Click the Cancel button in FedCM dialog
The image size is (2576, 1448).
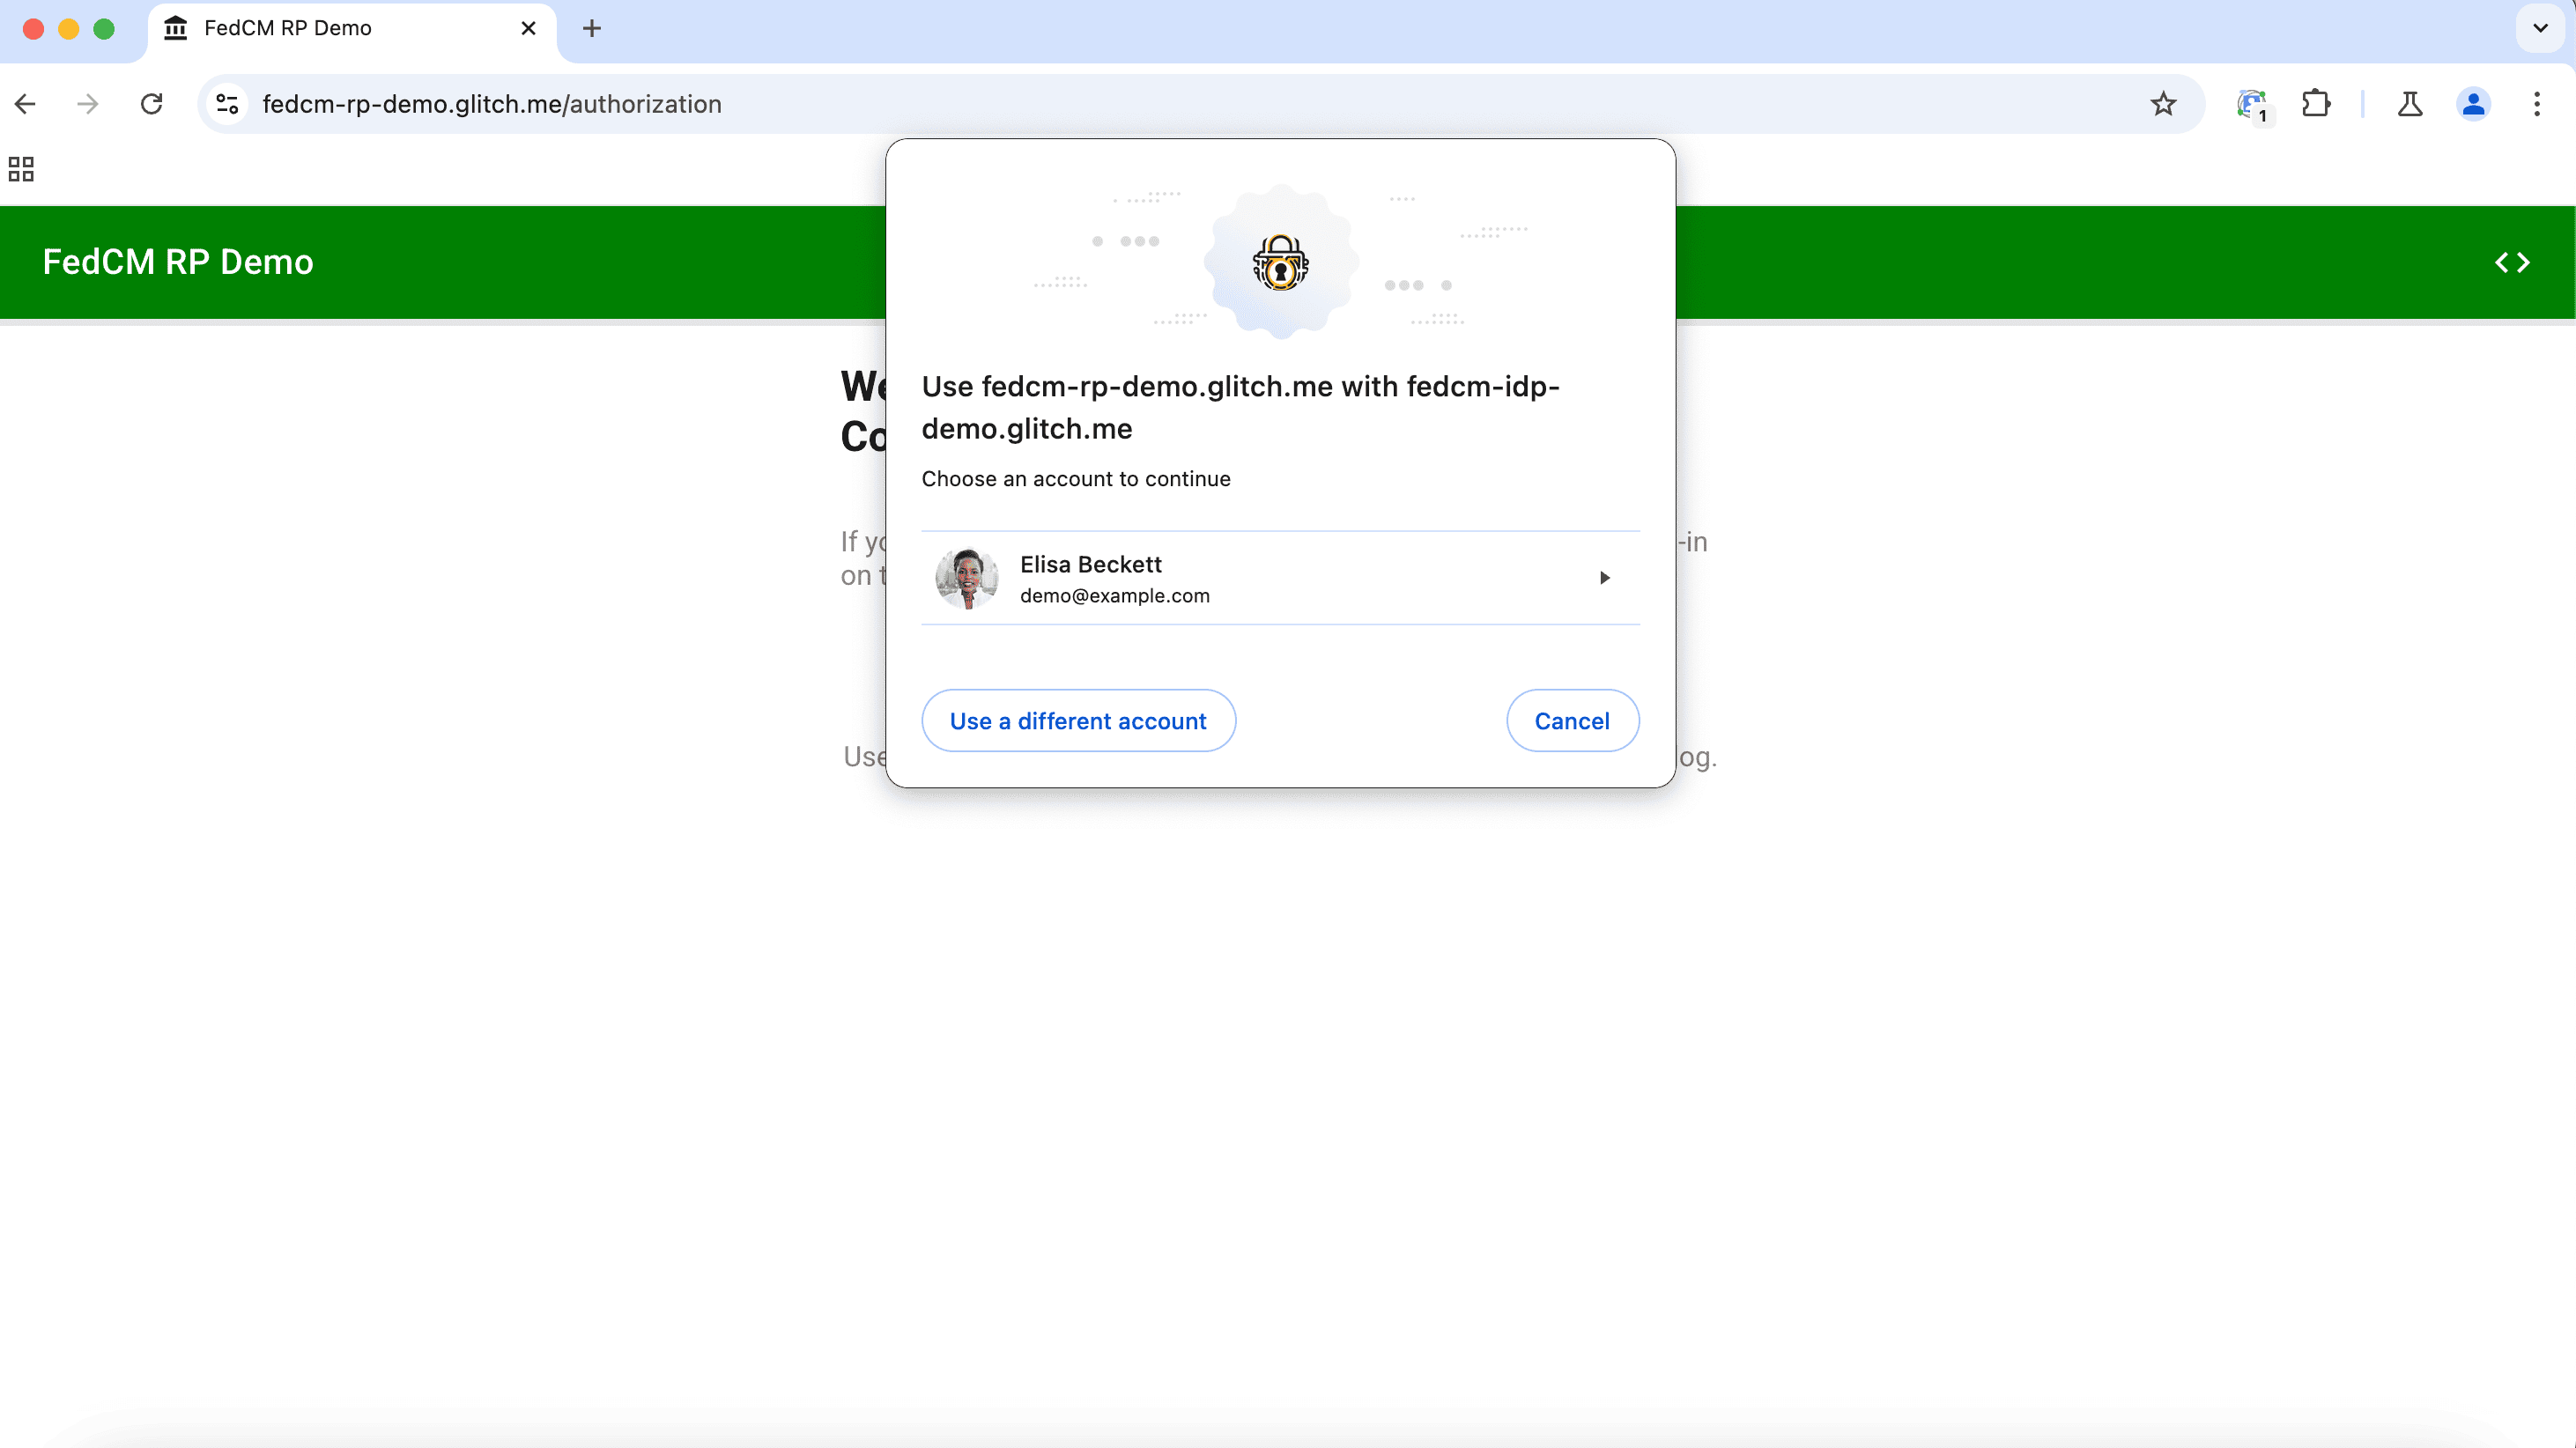click(x=1571, y=720)
